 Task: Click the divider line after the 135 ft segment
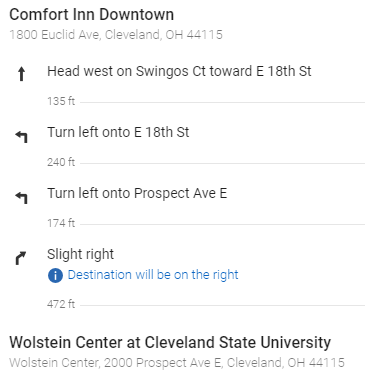click(x=222, y=102)
